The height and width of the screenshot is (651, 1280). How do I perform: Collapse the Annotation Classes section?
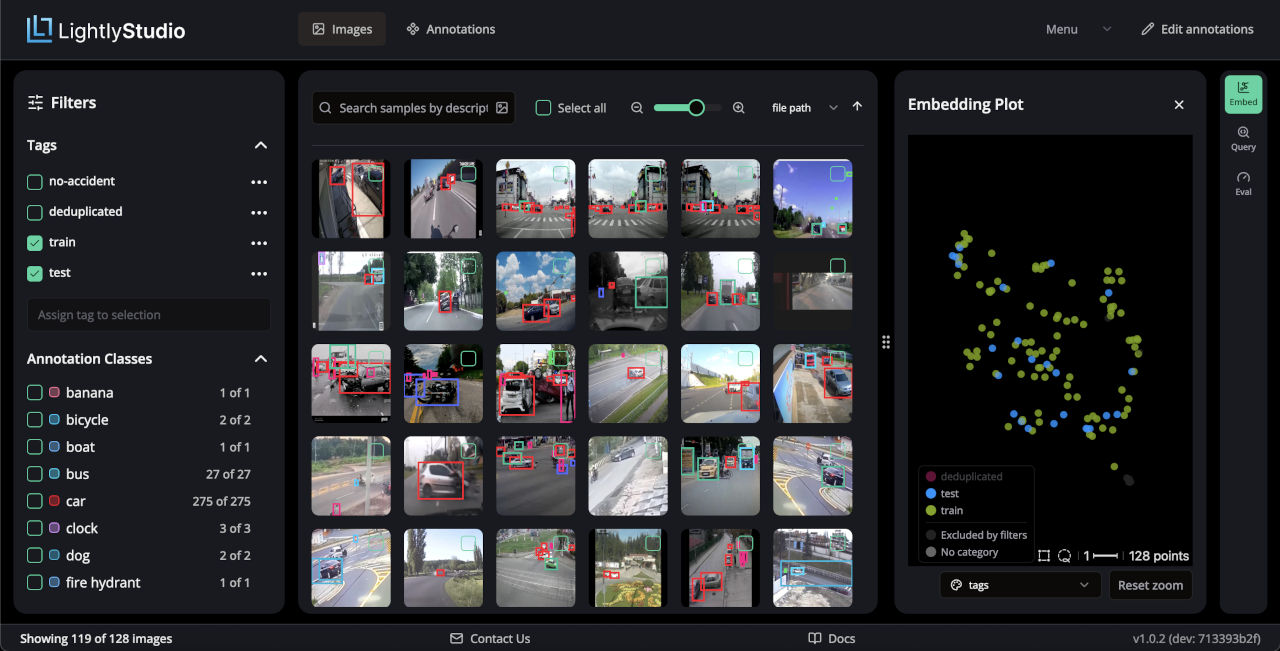pyautogui.click(x=261, y=359)
